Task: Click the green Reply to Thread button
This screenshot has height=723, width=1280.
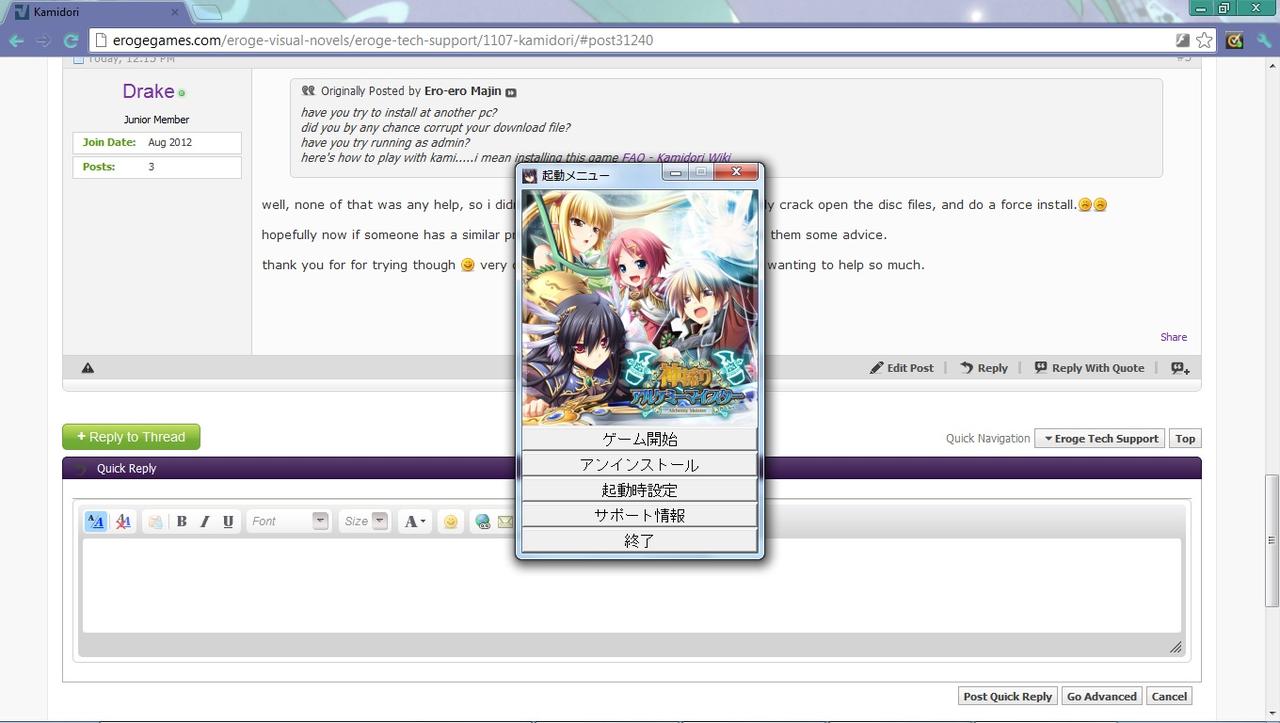Action: [131, 437]
